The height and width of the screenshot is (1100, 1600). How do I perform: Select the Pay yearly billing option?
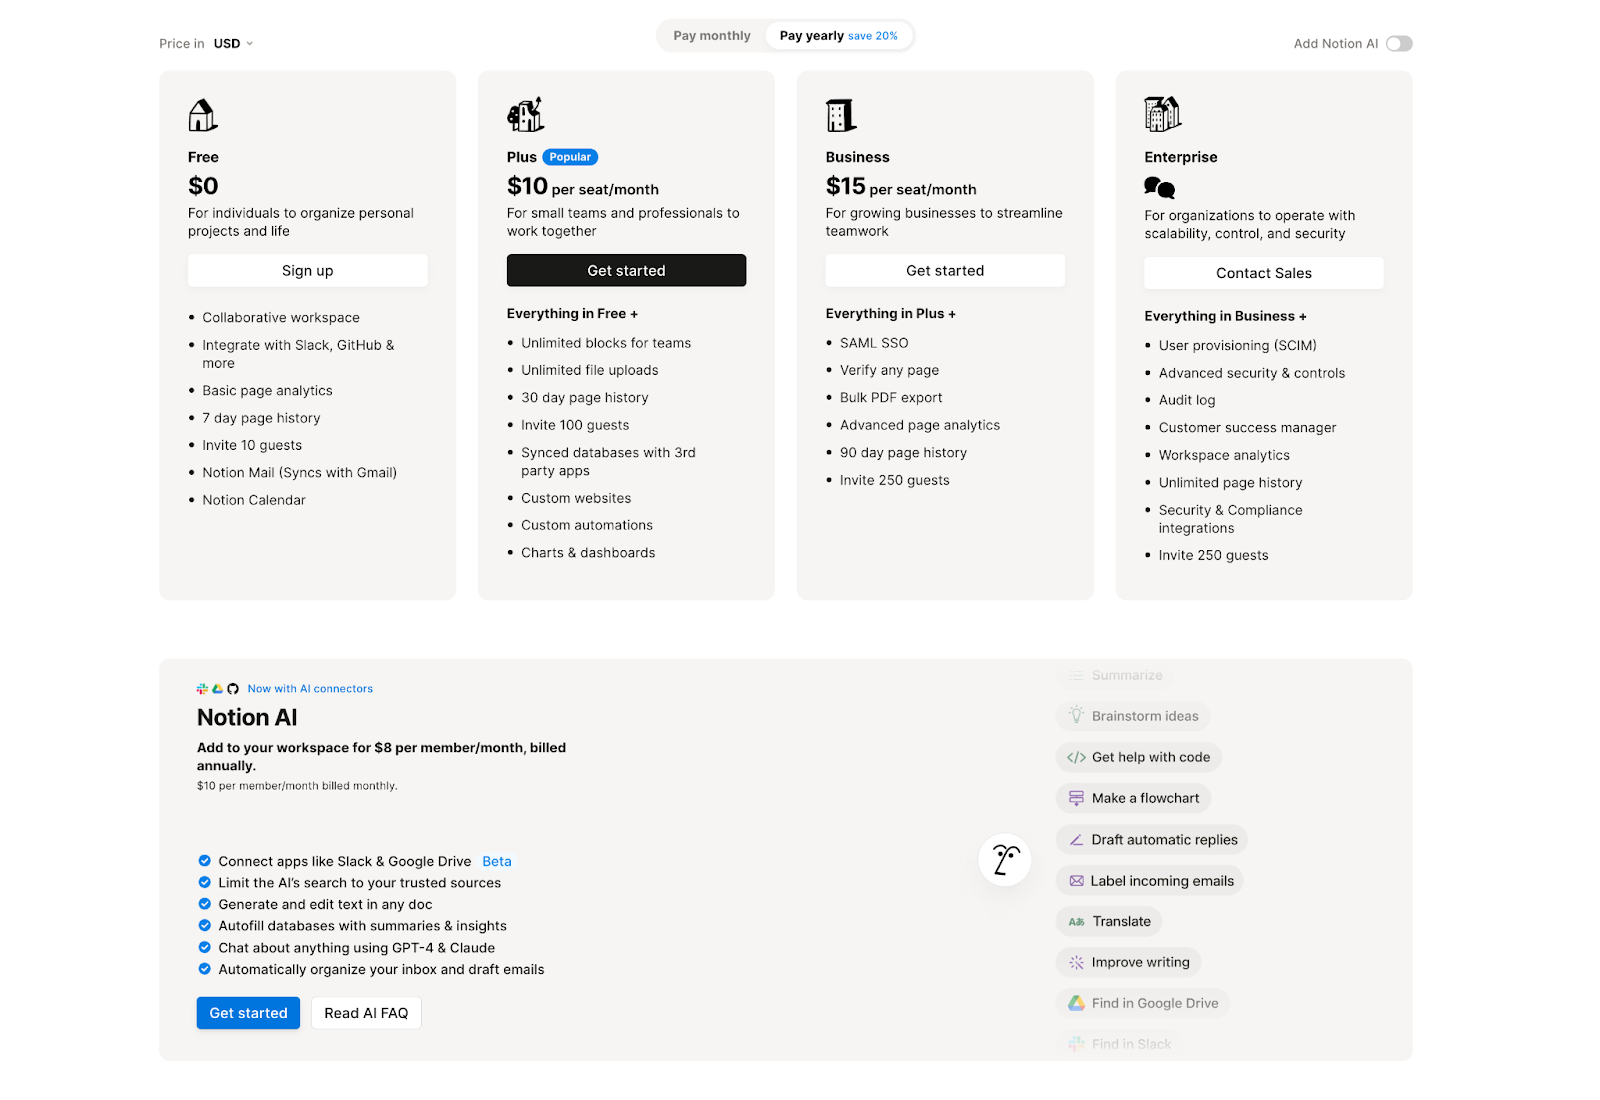(x=838, y=36)
